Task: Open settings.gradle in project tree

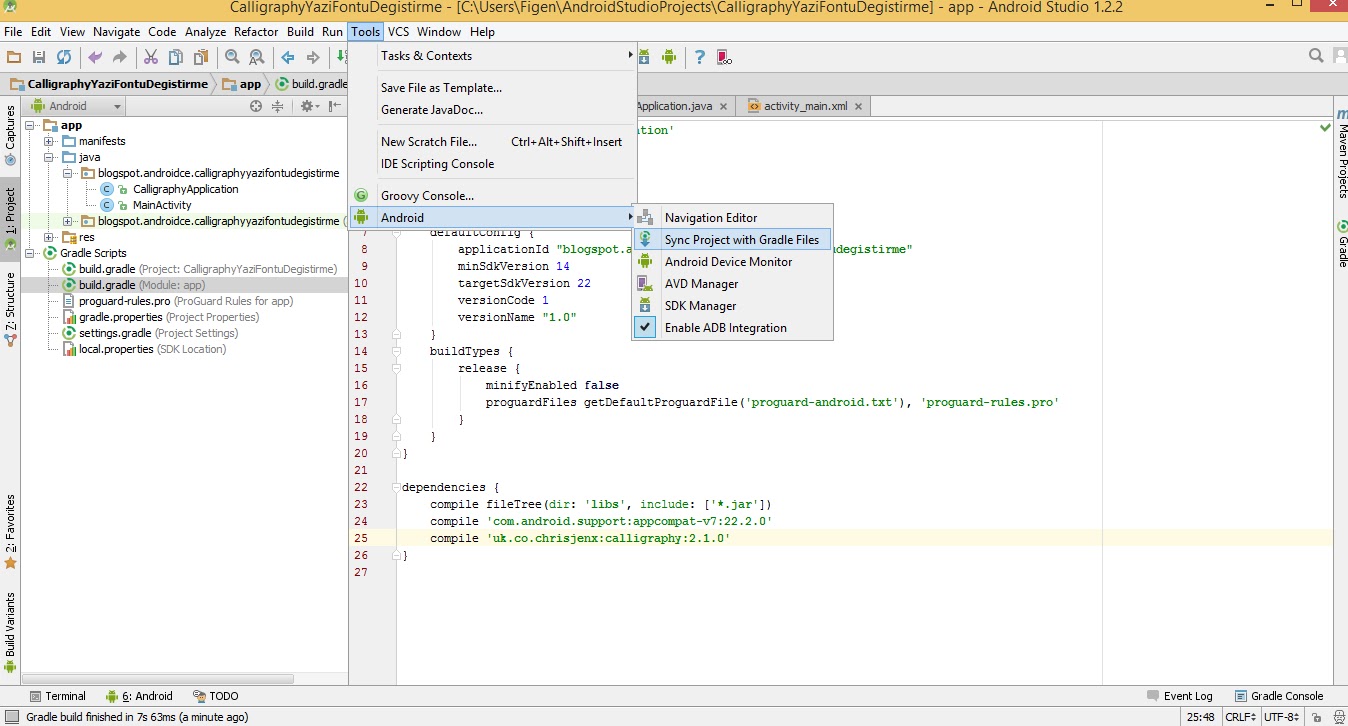Action: (115, 333)
